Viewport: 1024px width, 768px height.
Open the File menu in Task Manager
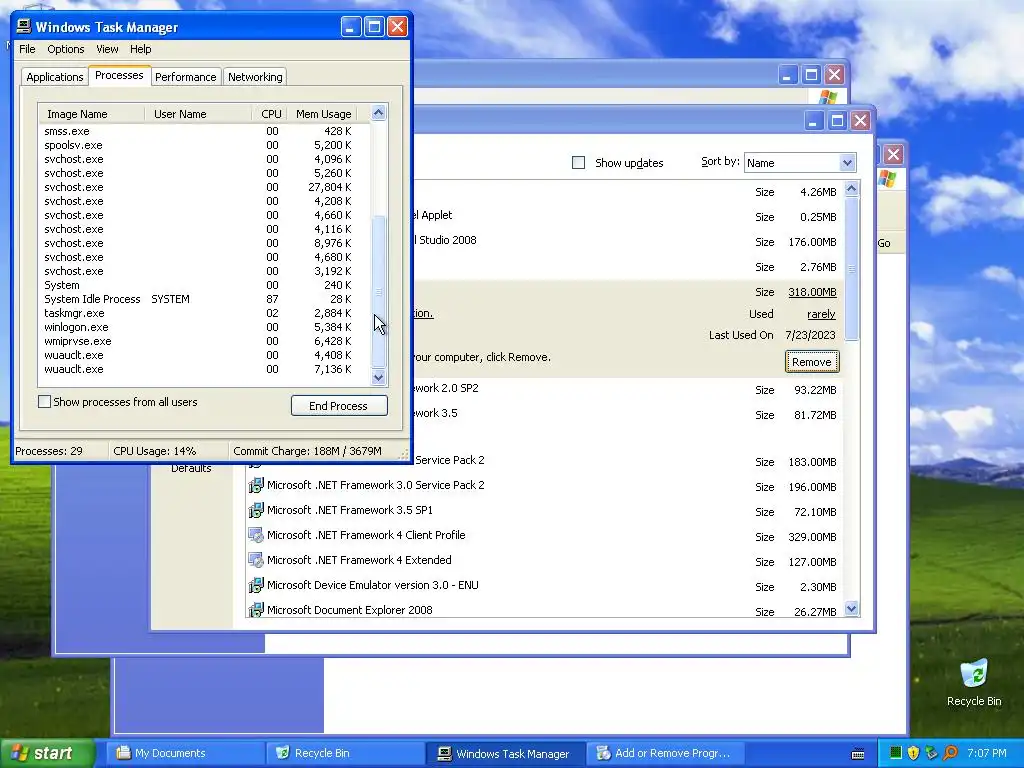point(27,49)
